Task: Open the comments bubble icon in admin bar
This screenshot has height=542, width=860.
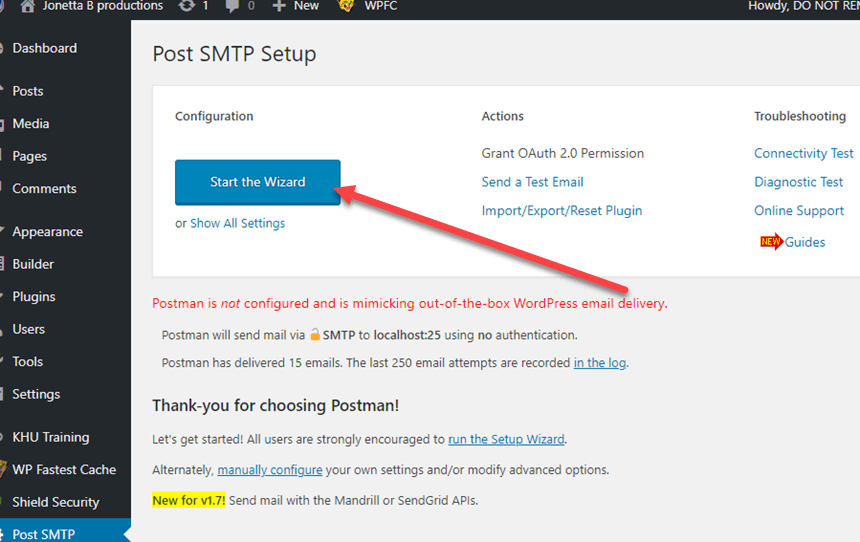Action: point(233,7)
